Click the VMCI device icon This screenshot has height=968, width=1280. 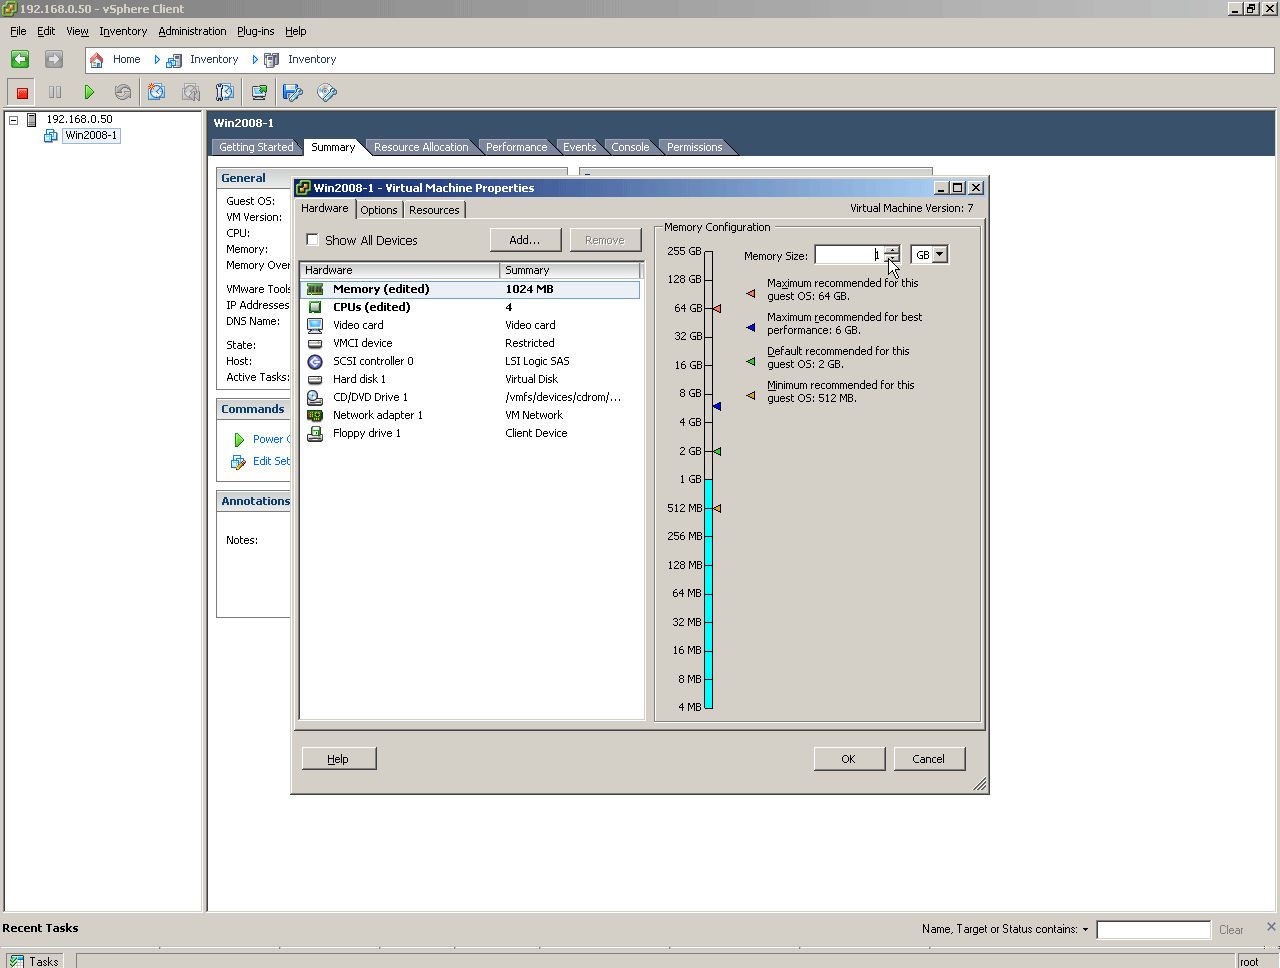coord(315,343)
